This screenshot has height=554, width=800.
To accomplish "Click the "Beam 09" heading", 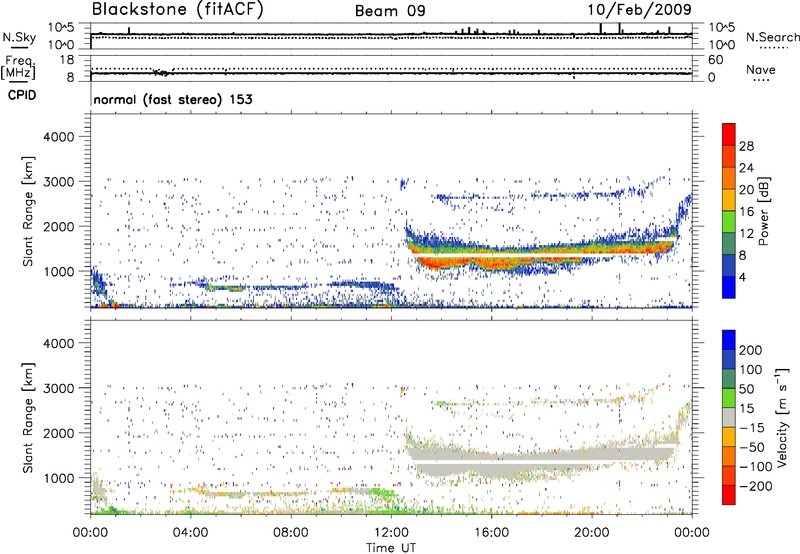I will (390, 11).
